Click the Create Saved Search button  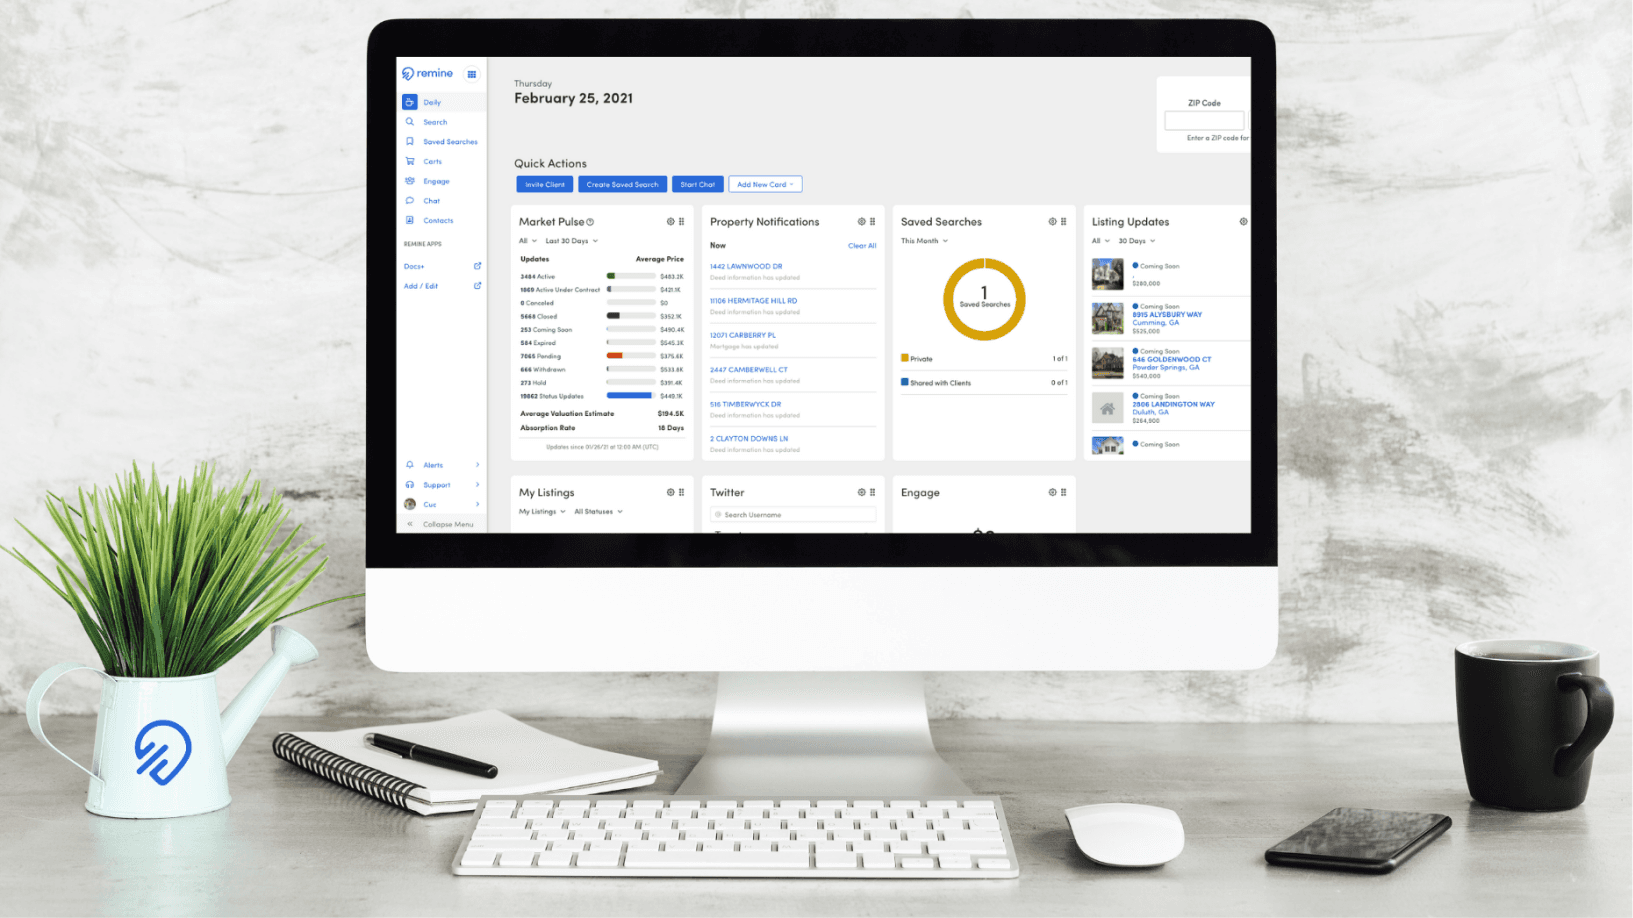pos(622,184)
